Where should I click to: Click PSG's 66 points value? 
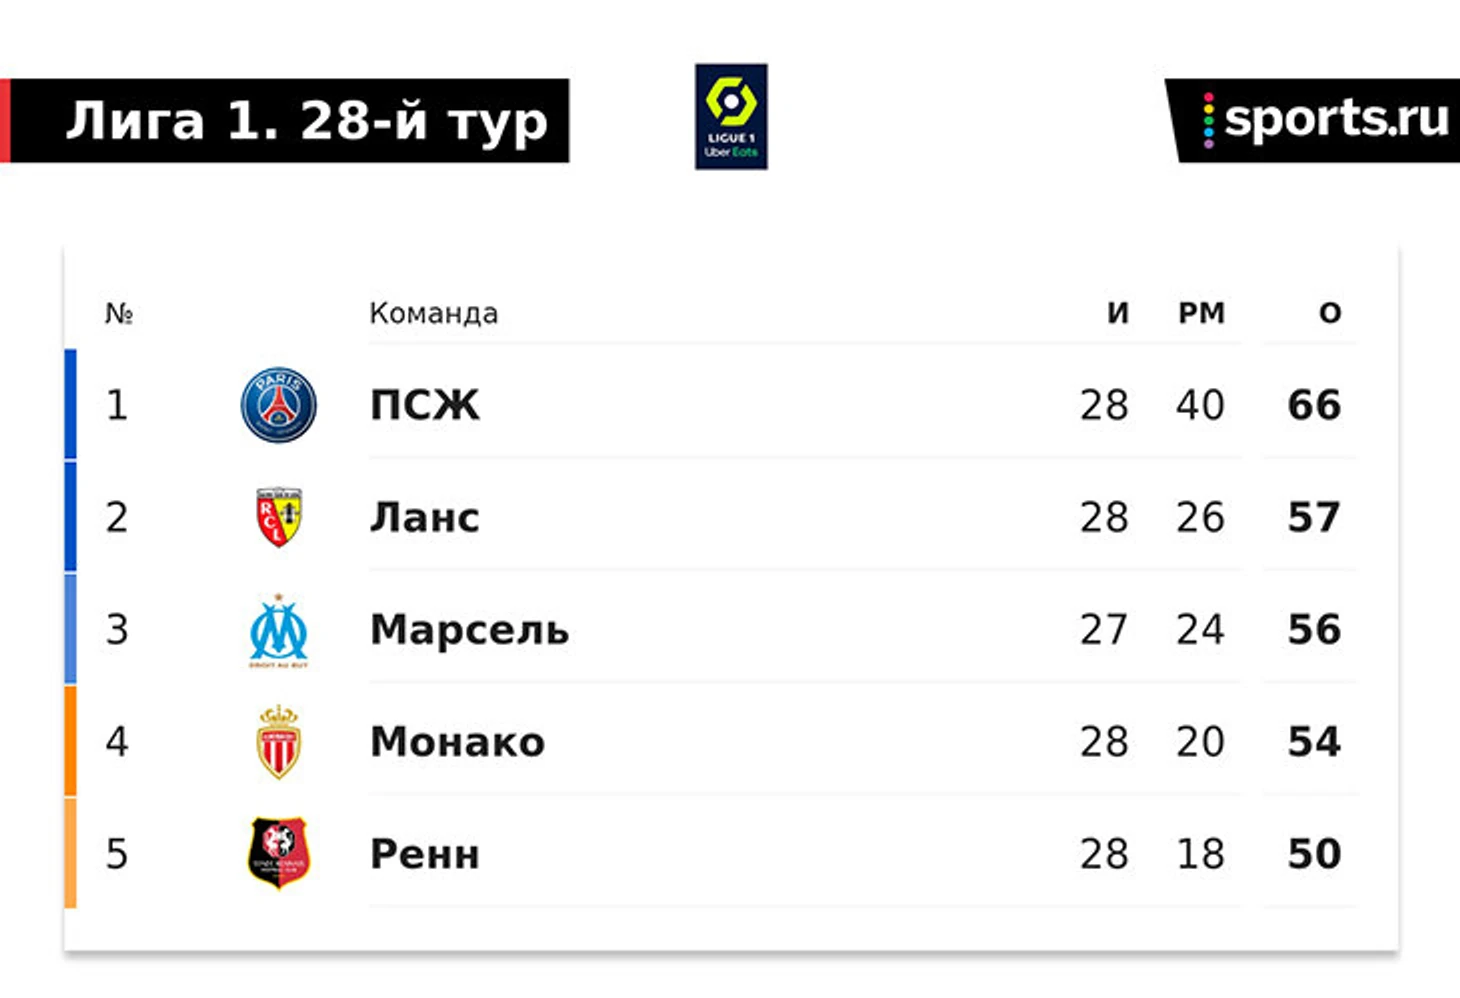(x=1314, y=405)
